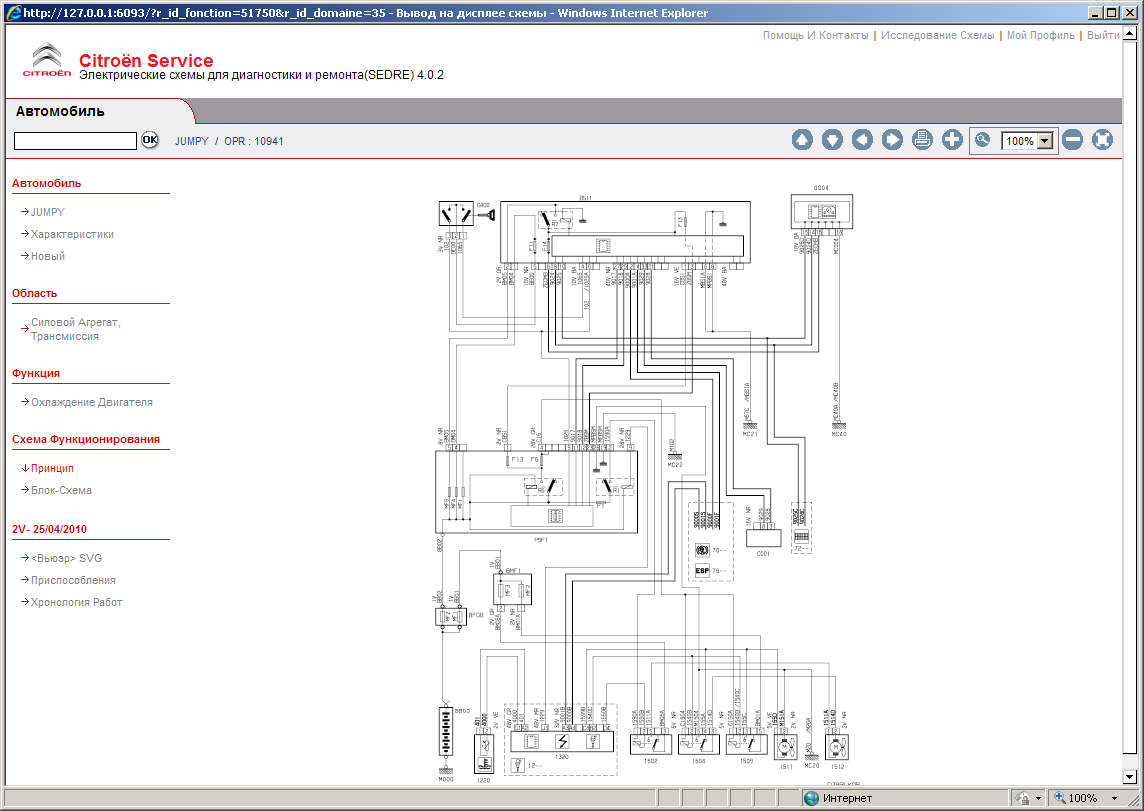Open the 100% zoom dropdown

[x=1046, y=141]
